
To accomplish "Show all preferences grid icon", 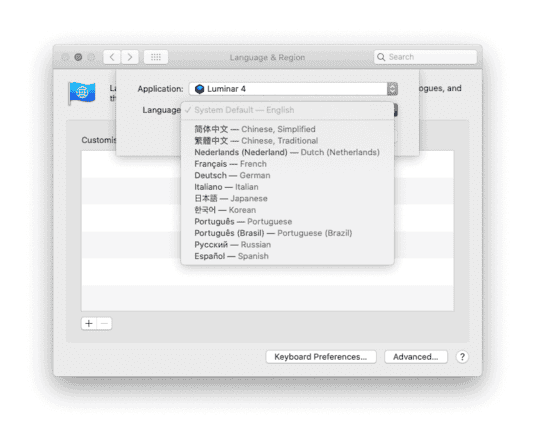I will (x=156, y=57).
